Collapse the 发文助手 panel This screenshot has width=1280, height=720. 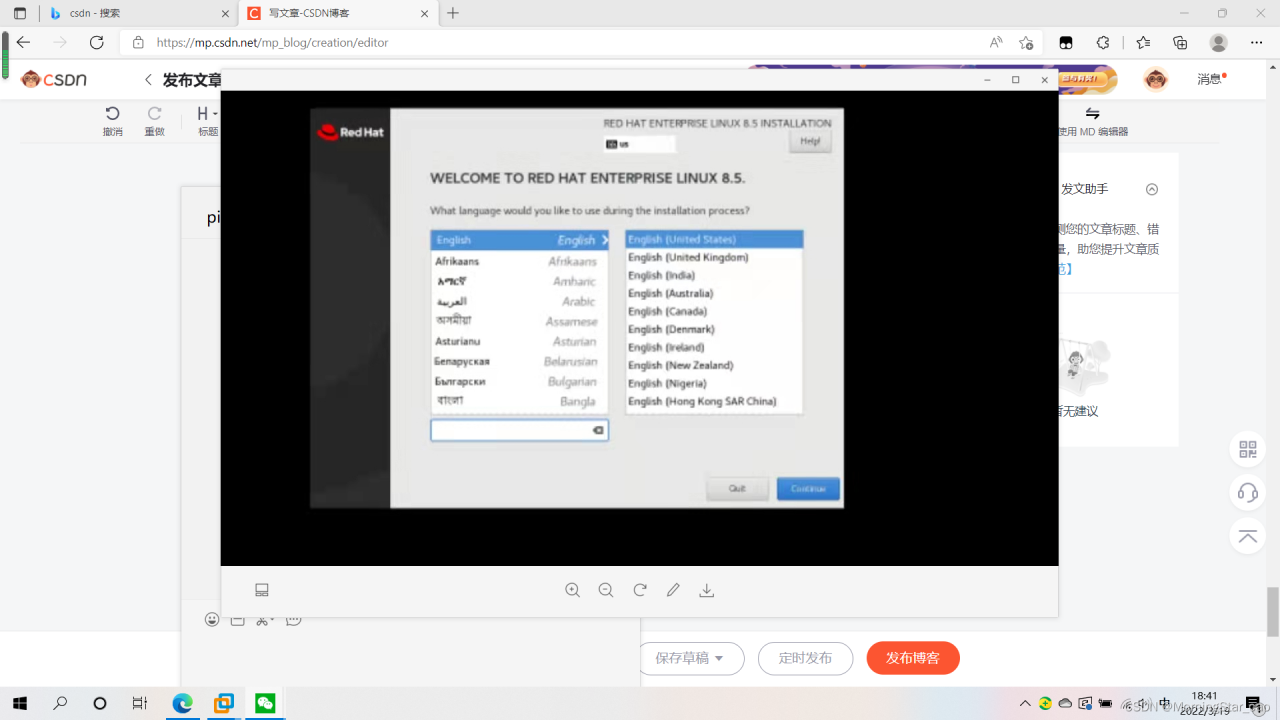[x=1152, y=189]
